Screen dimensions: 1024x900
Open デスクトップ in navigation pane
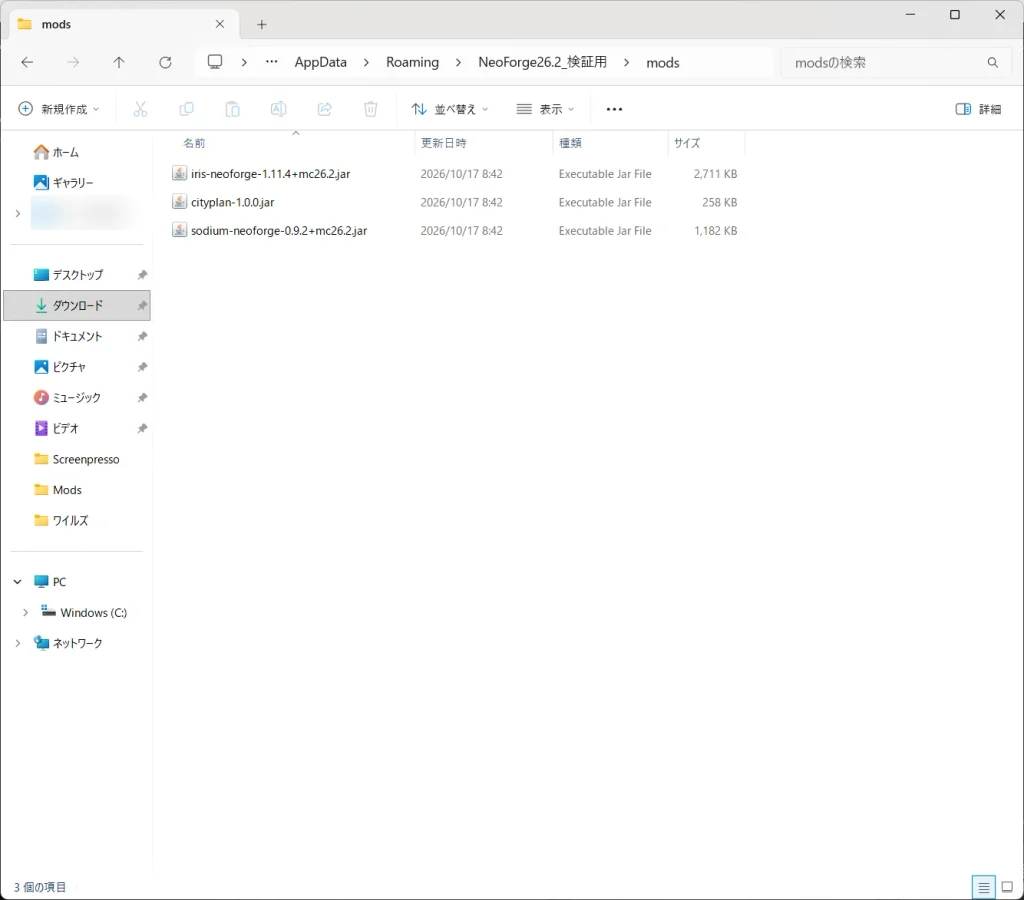(x=77, y=275)
